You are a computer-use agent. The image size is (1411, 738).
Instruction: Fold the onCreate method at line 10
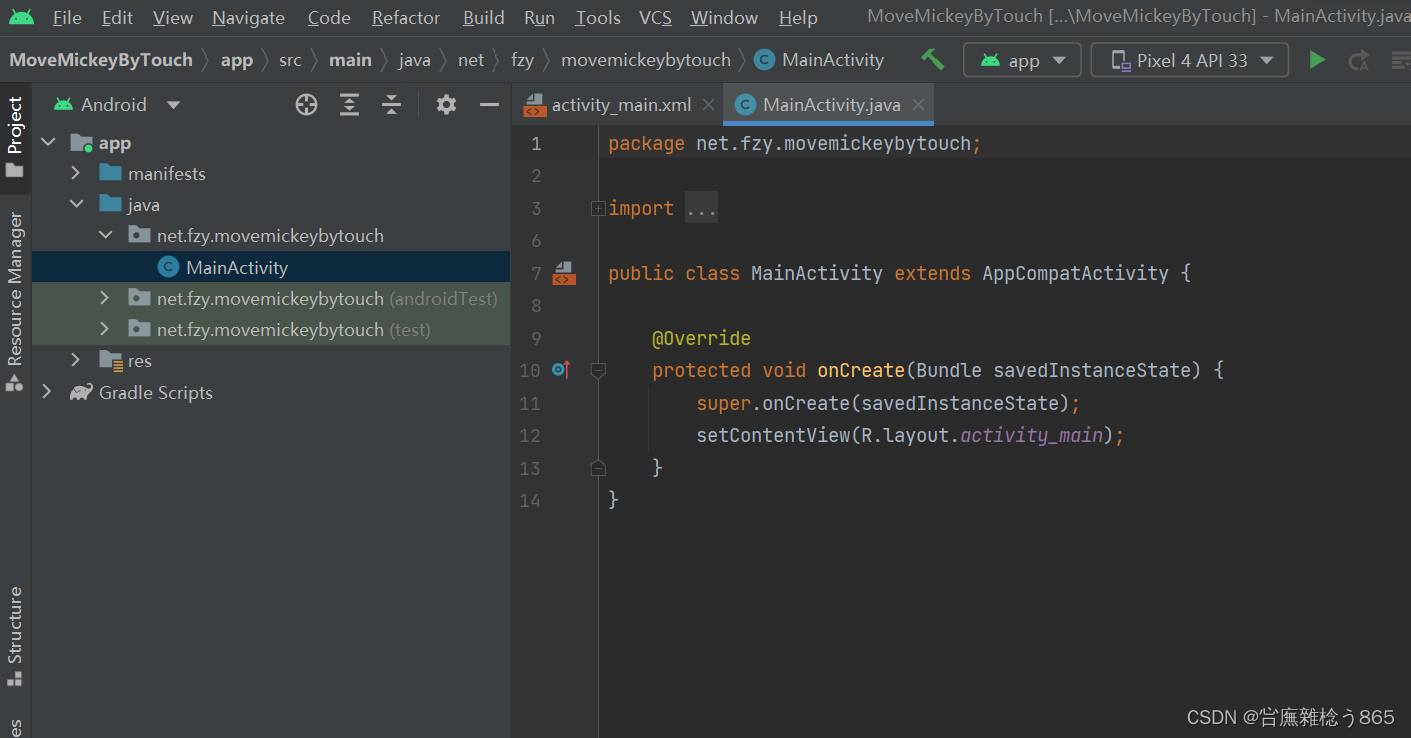[x=598, y=370]
